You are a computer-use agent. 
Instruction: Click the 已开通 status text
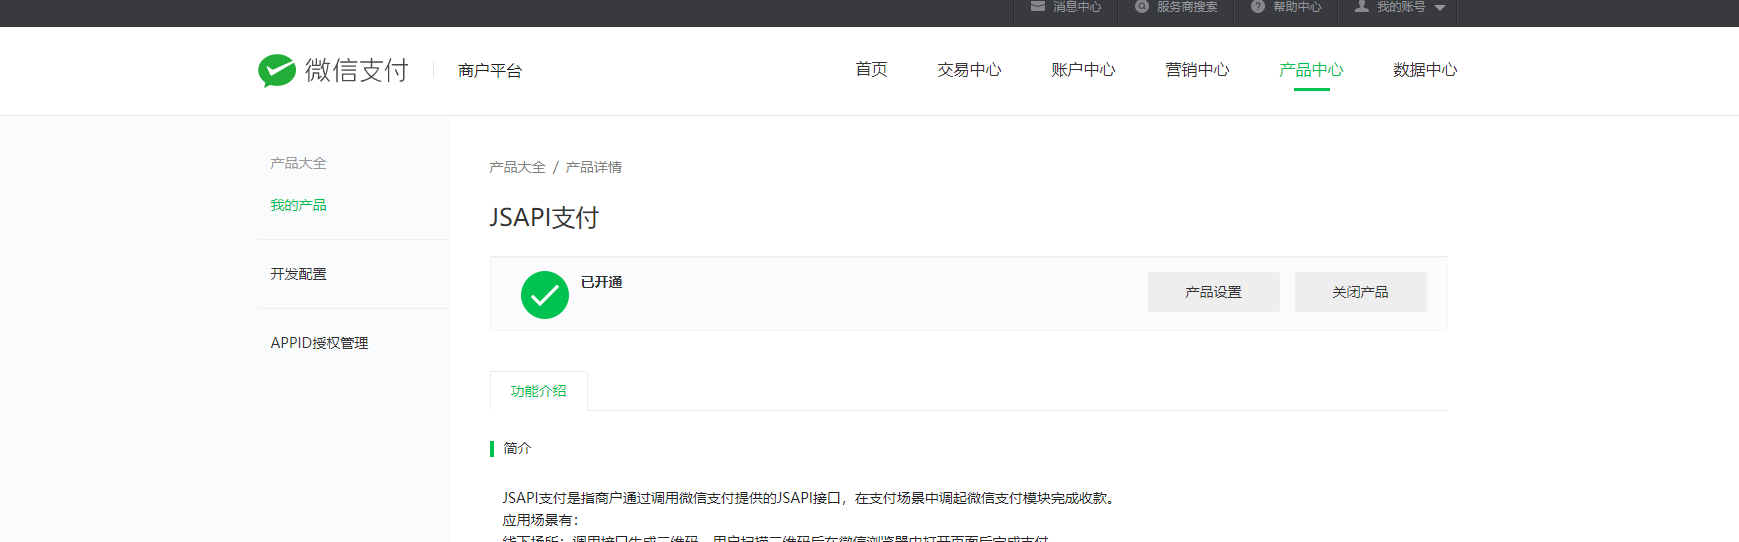601,282
